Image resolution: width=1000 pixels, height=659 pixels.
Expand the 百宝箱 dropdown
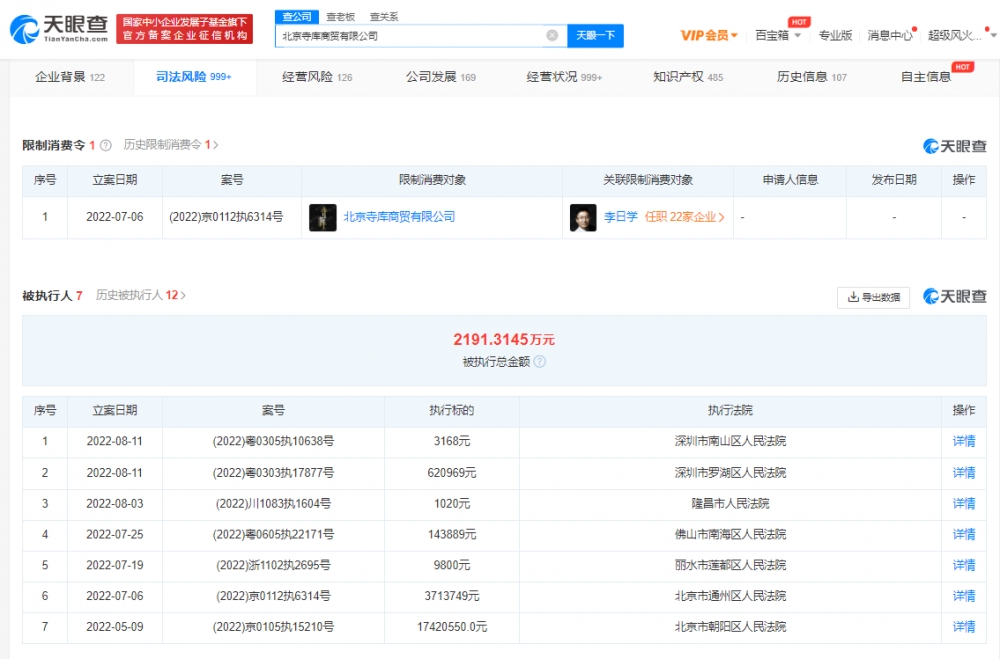point(778,36)
